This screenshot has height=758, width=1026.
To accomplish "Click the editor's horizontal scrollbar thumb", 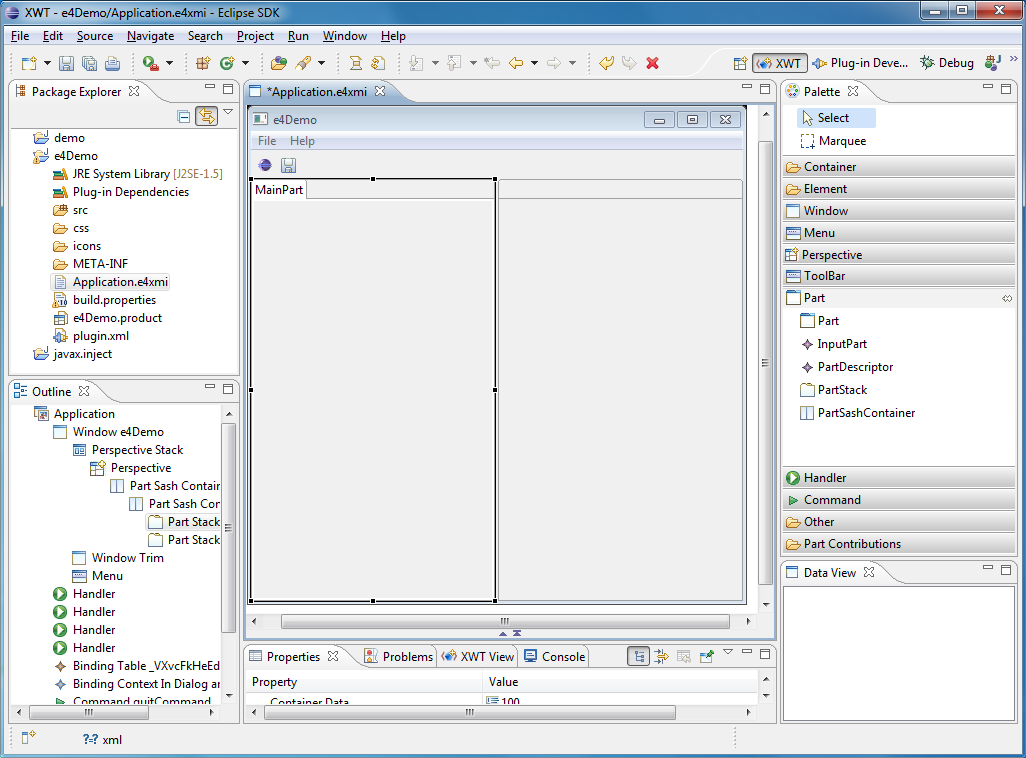I will (x=504, y=622).
